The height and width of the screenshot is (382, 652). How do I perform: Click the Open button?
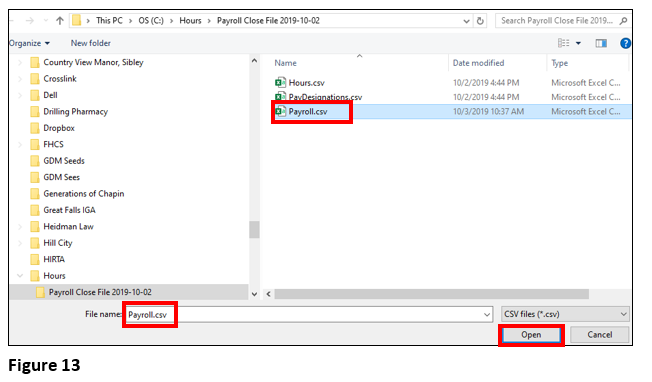click(531, 335)
